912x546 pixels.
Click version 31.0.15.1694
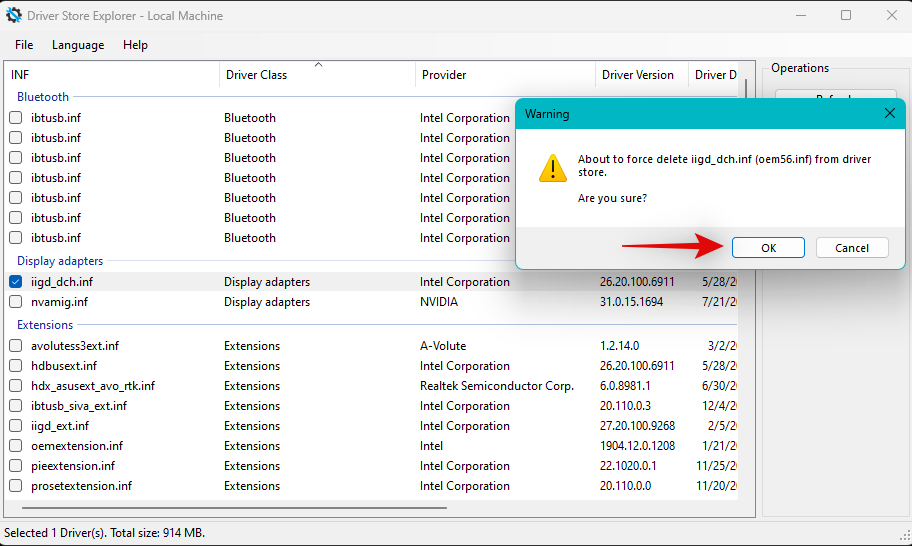pos(631,302)
